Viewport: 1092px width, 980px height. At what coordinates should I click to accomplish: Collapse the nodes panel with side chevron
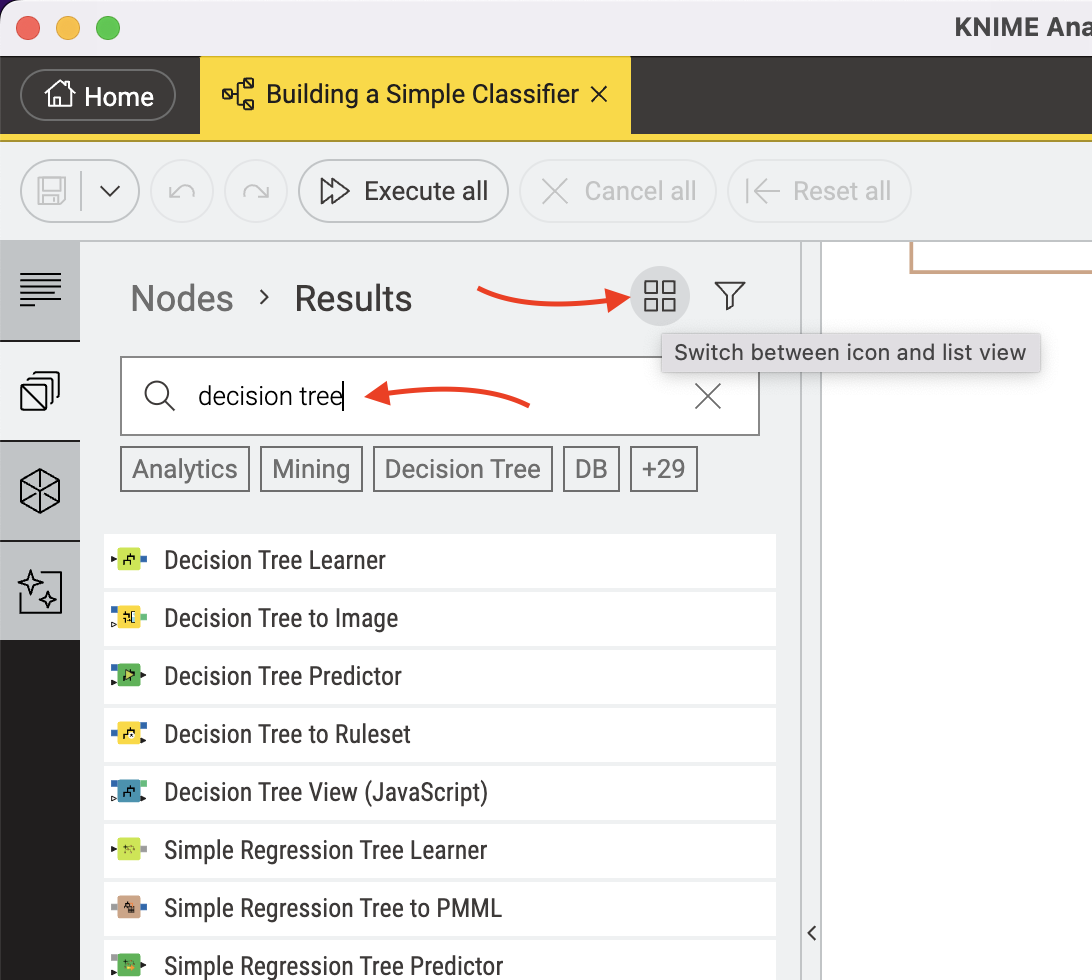811,932
